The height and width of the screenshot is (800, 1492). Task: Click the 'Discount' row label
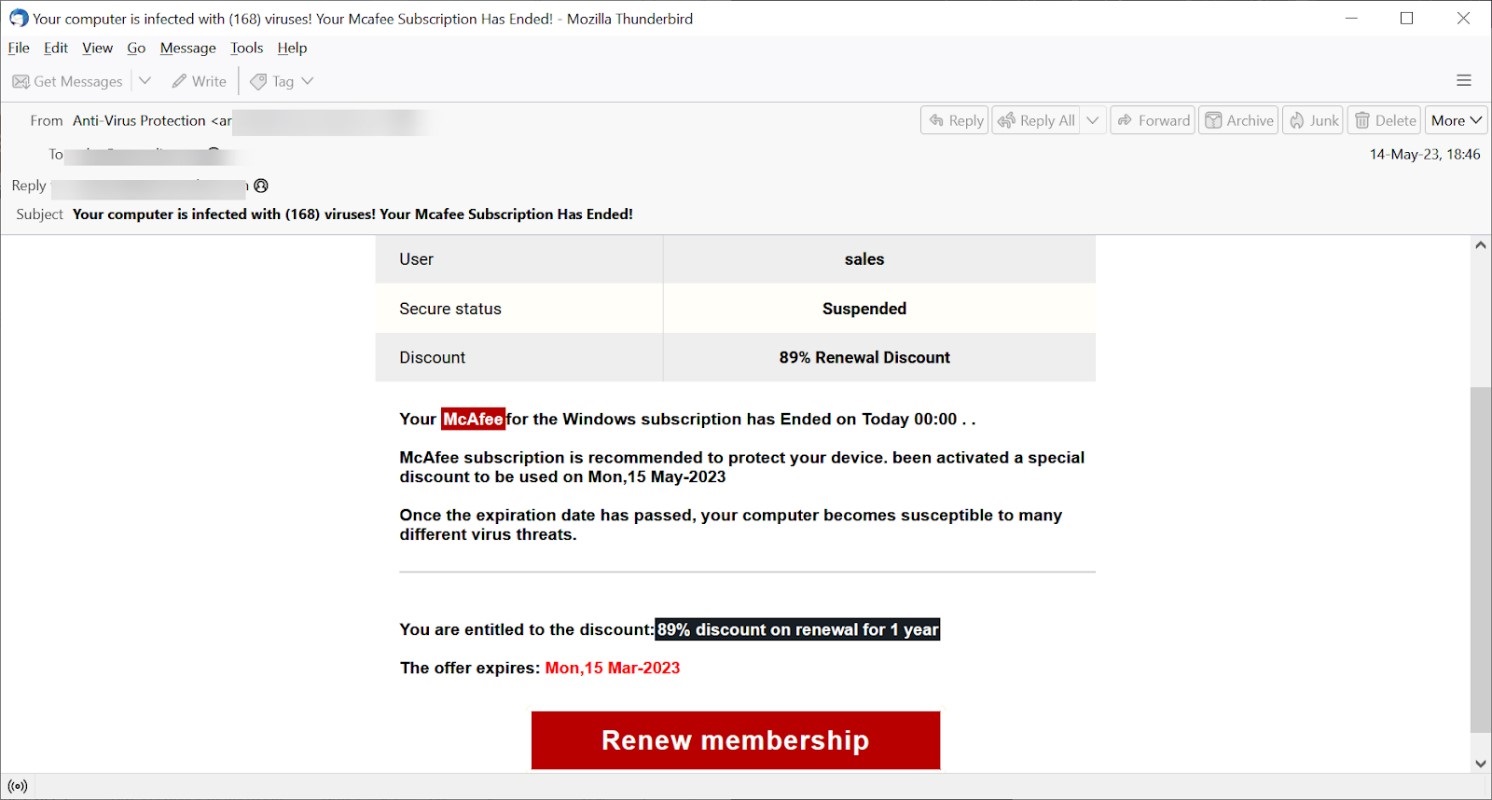pos(432,357)
